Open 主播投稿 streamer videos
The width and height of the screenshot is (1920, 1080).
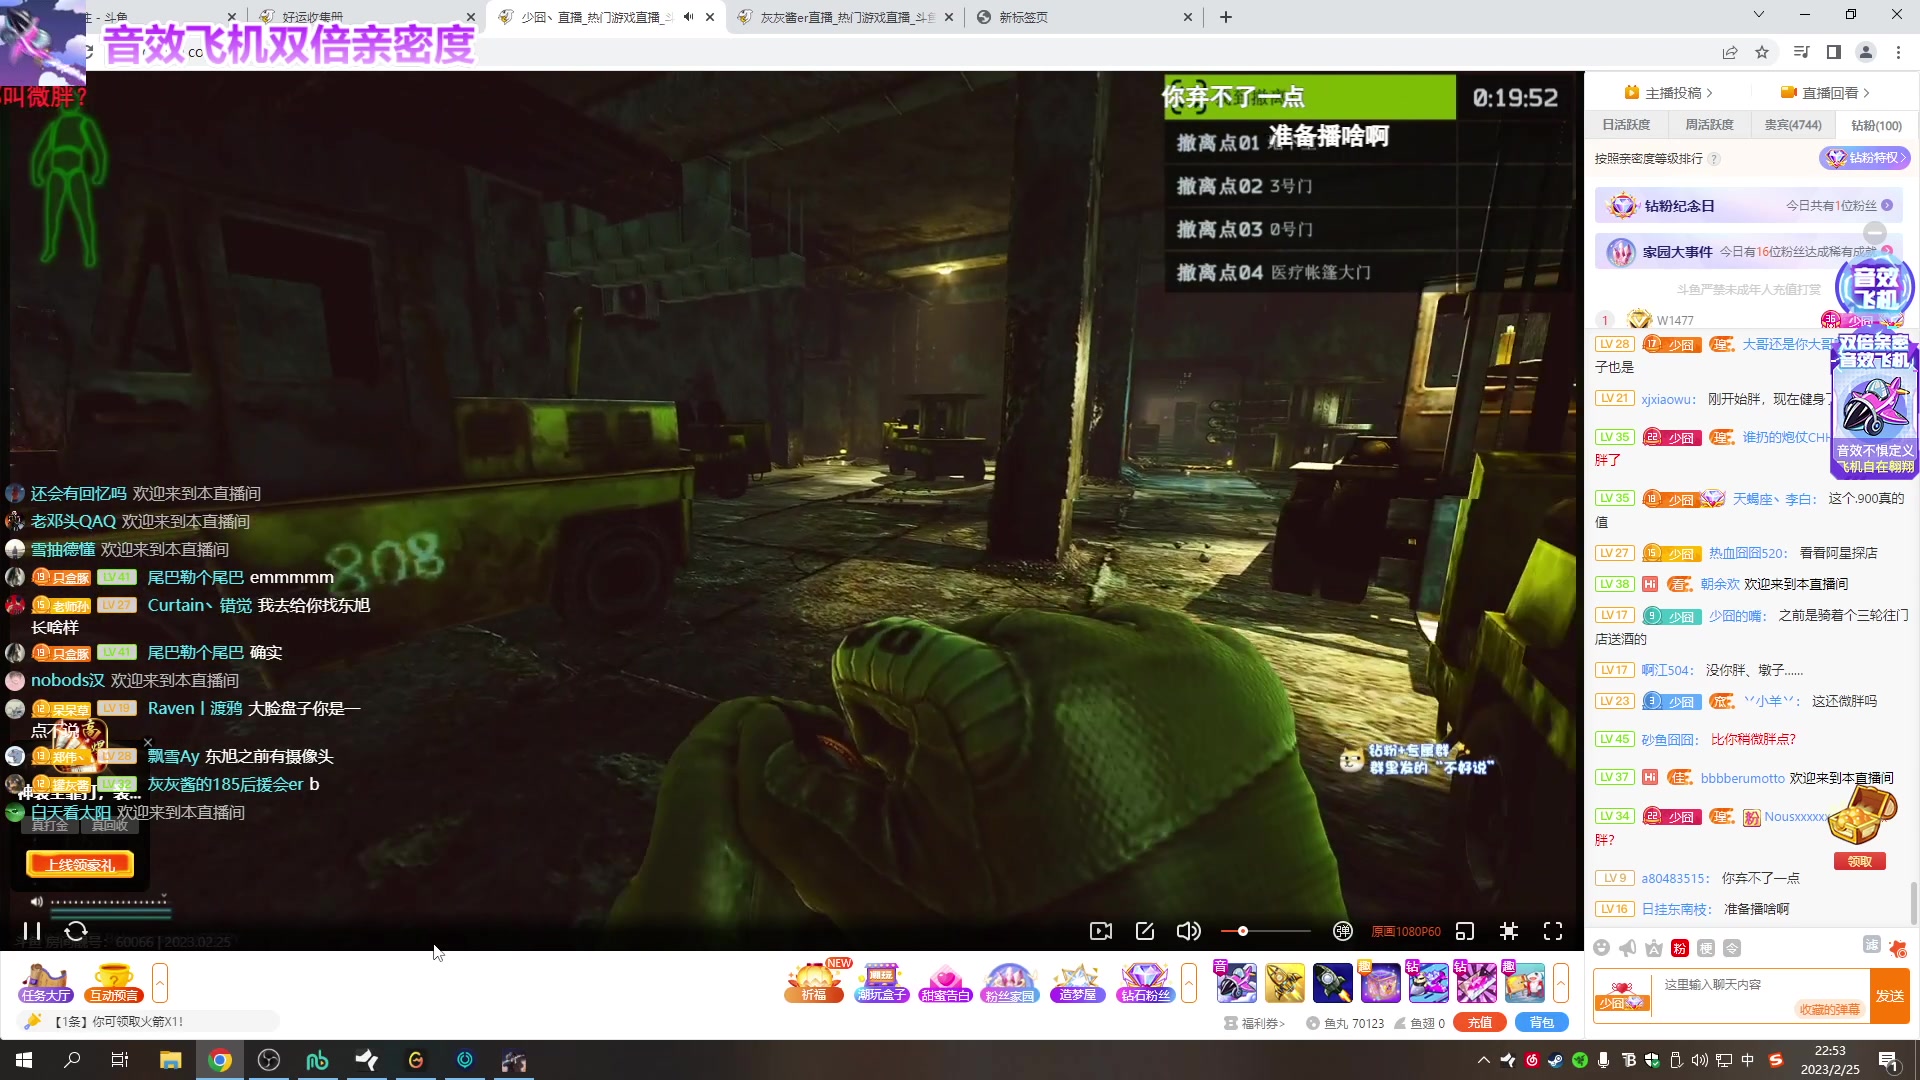point(1669,93)
